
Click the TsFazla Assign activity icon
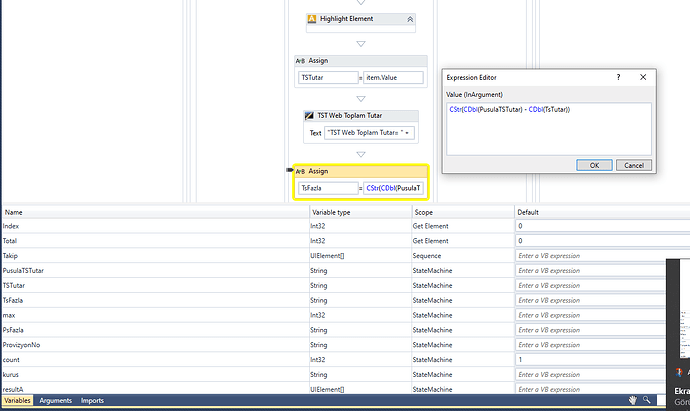[300, 171]
